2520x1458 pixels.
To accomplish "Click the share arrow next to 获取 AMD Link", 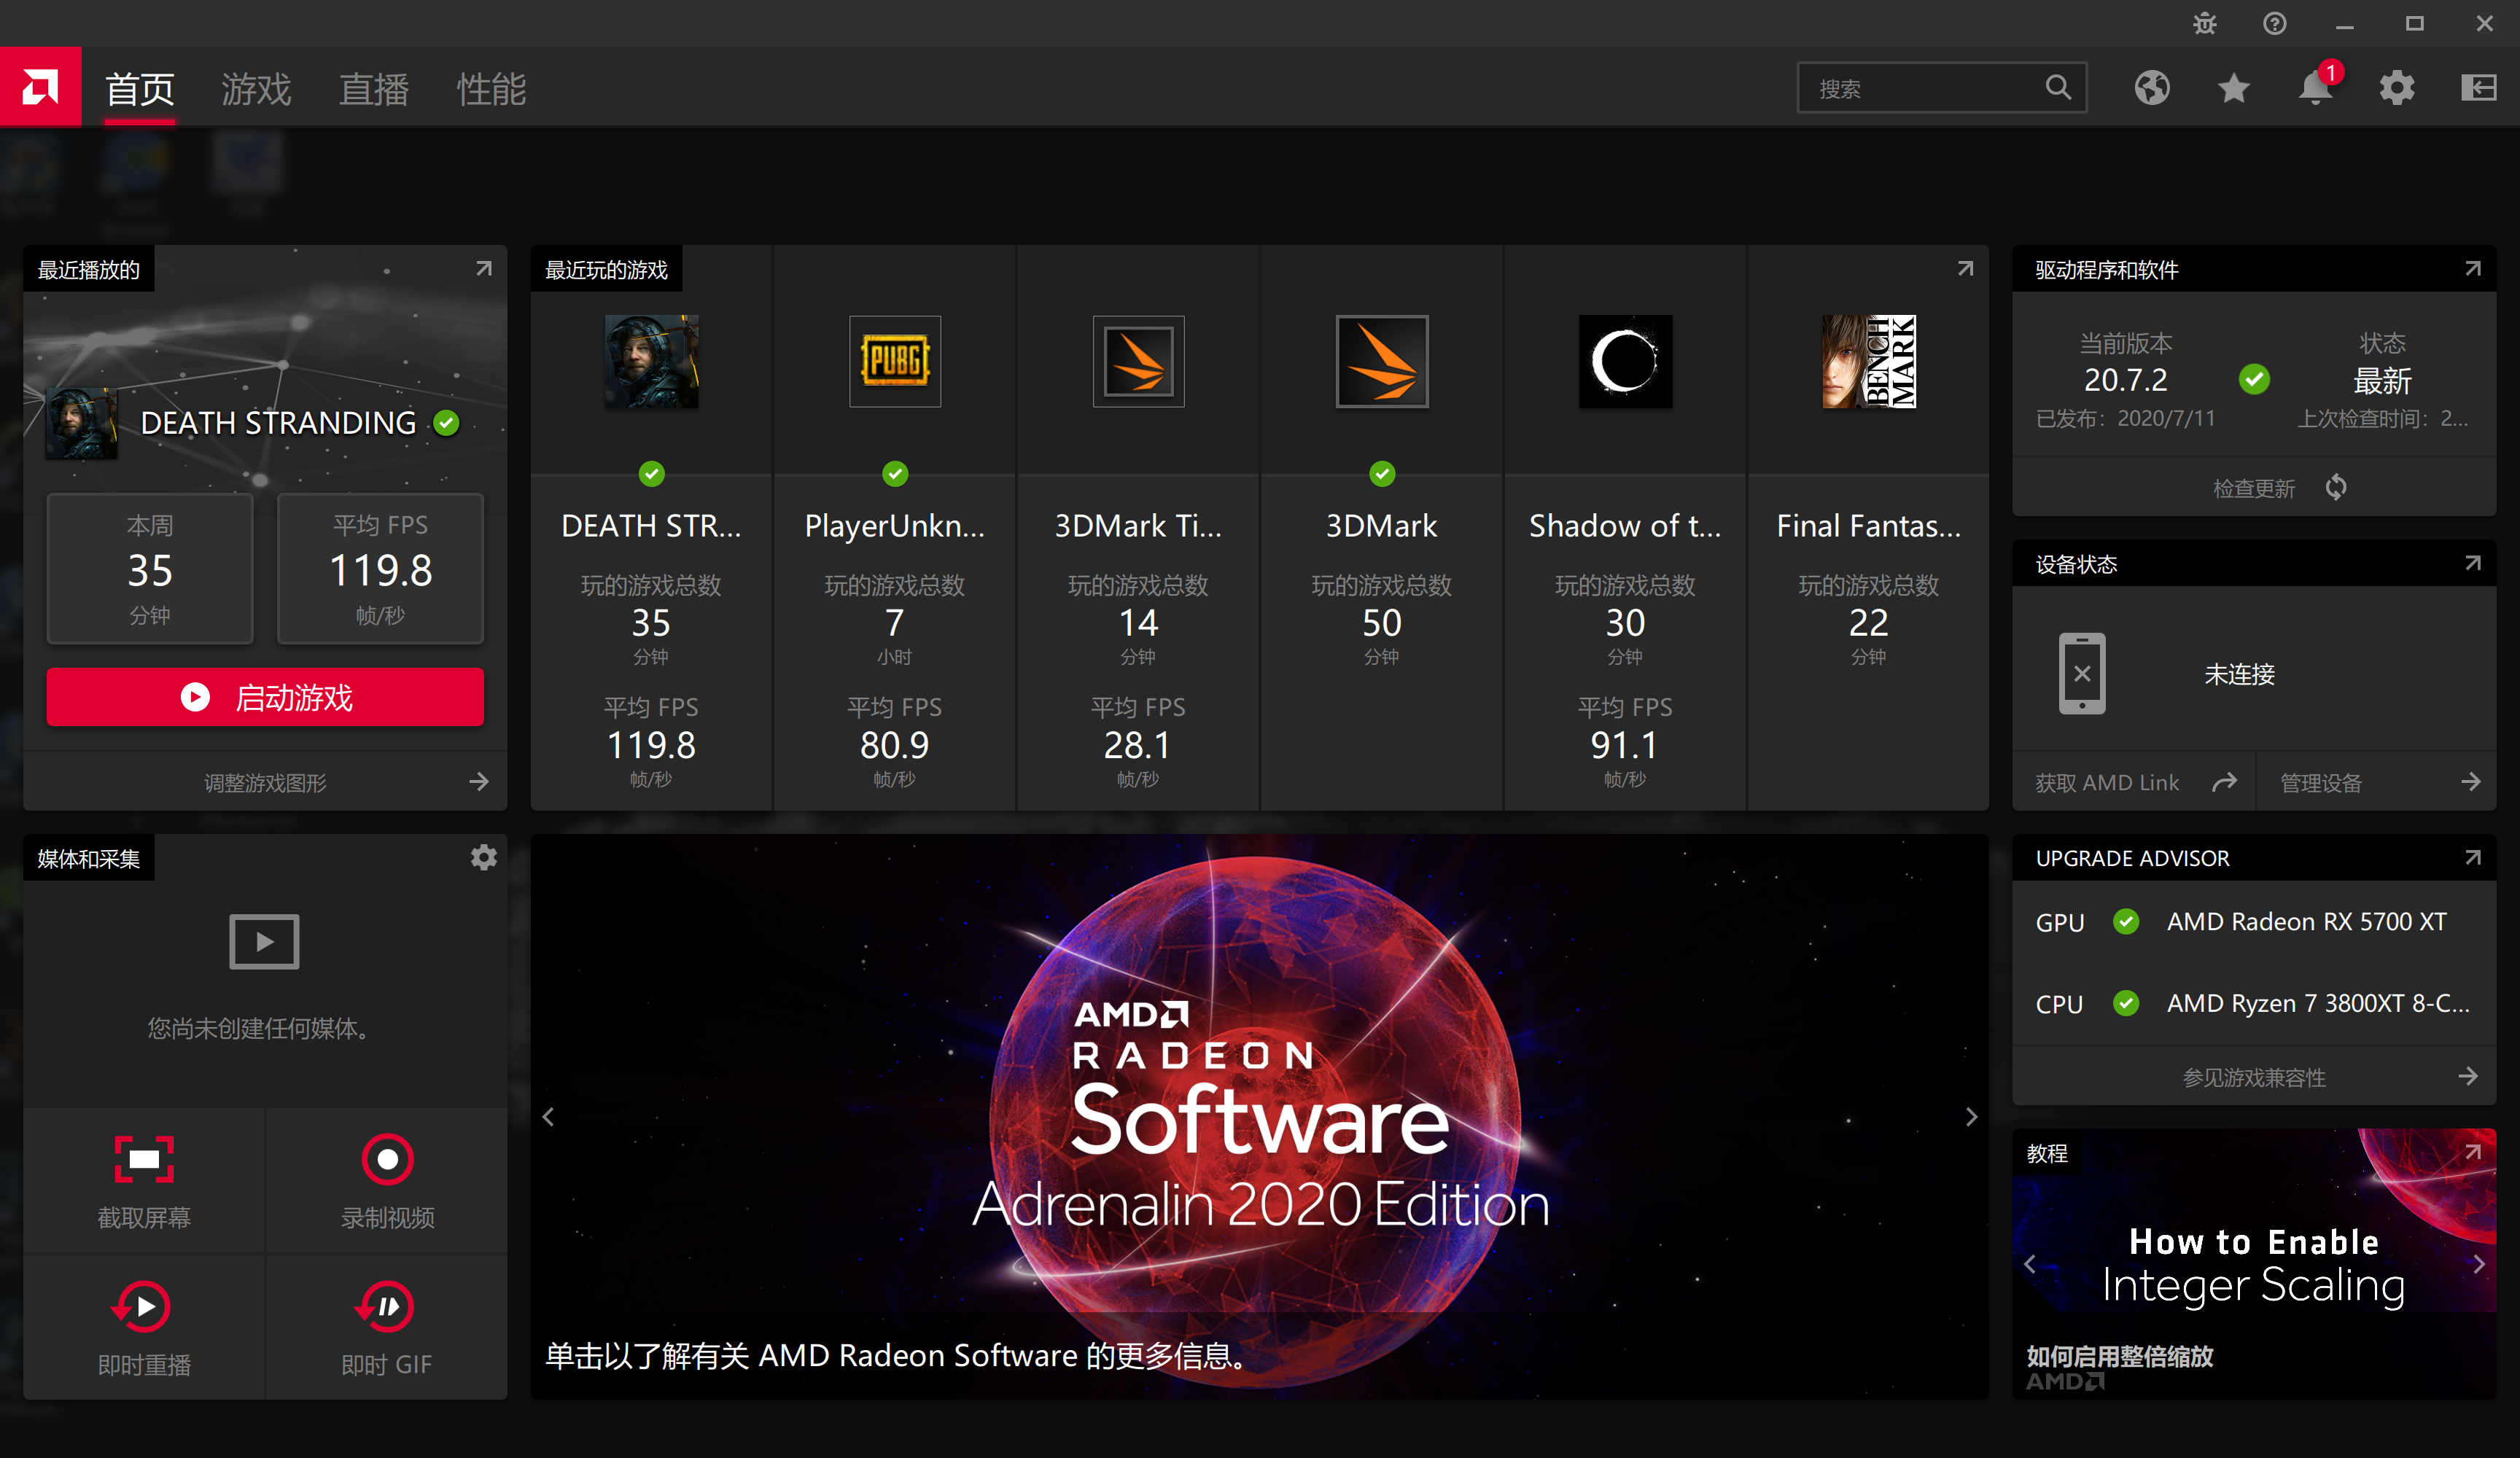I will 2224,782.
